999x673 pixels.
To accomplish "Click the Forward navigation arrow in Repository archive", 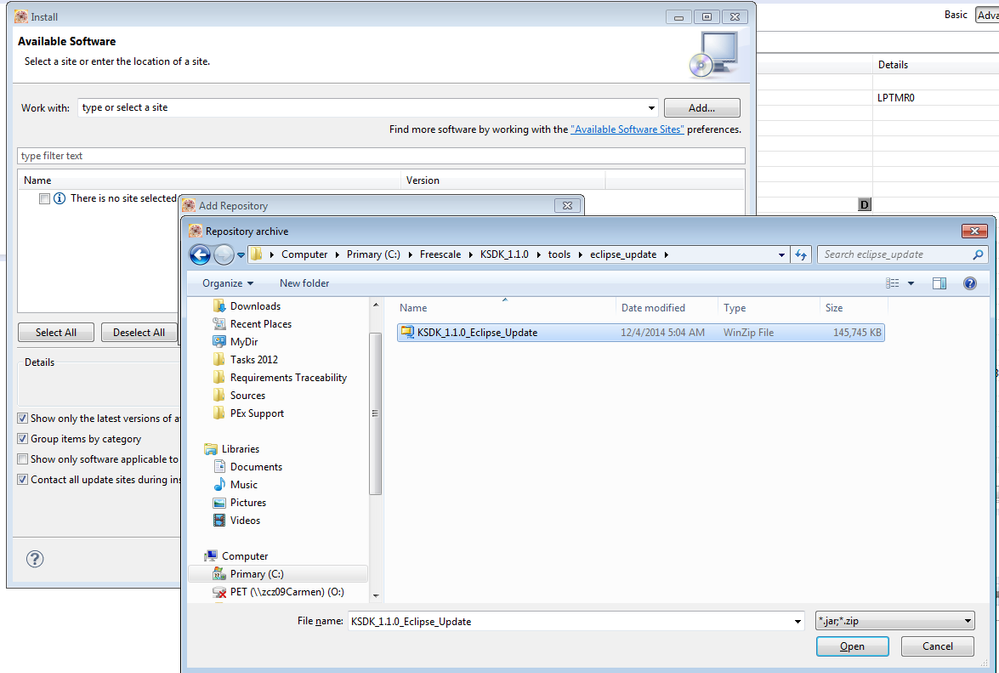I will point(223,255).
